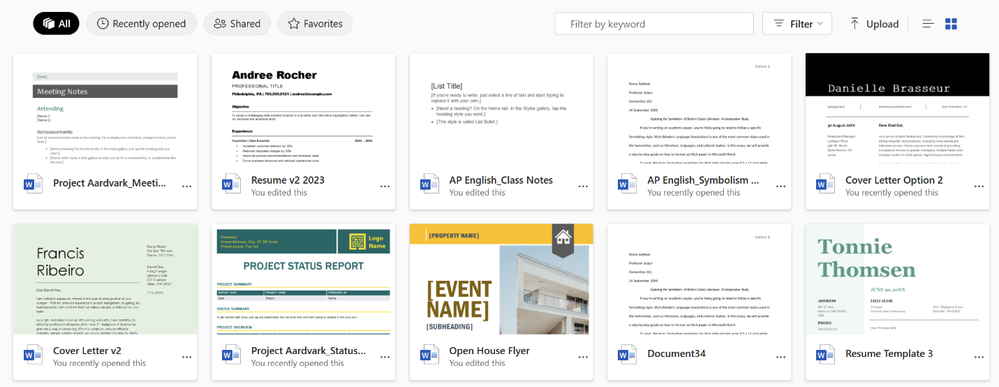Click the Open House Flyer file name
Viewport: 999px width, 387px height.
point(489,351)
